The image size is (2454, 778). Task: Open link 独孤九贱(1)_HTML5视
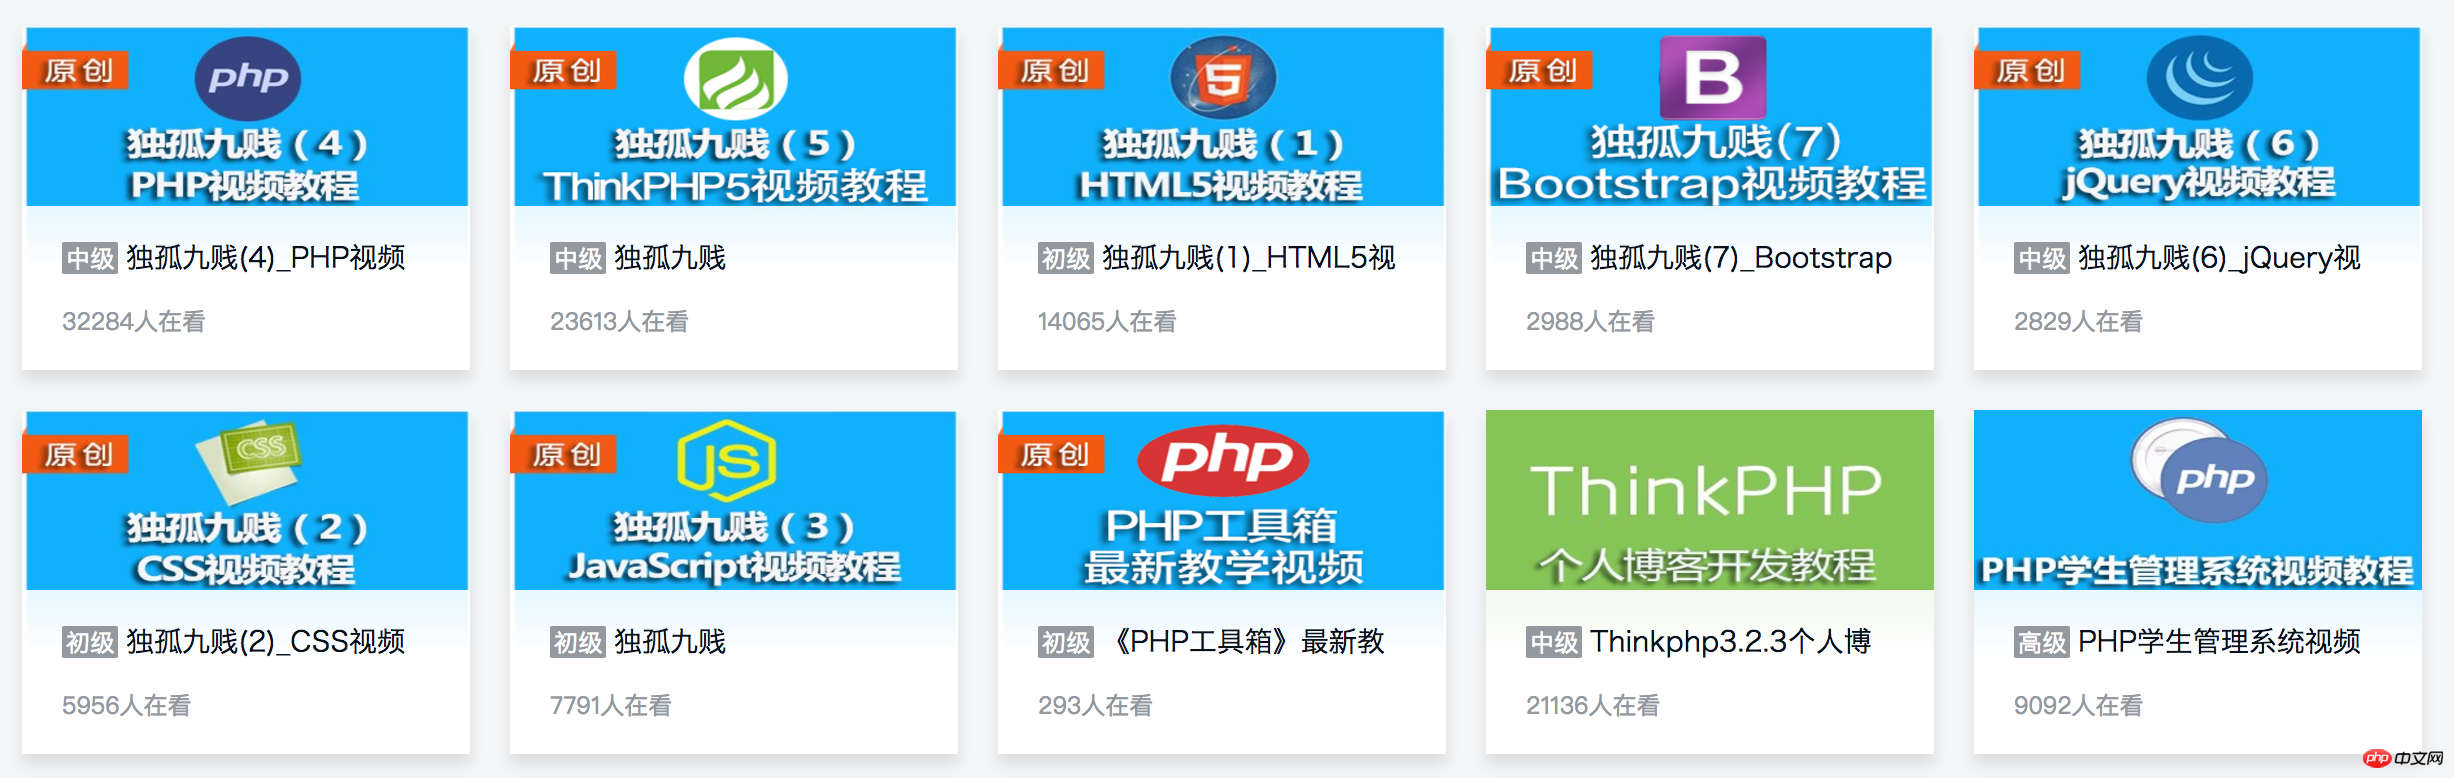coord(1249,258)
